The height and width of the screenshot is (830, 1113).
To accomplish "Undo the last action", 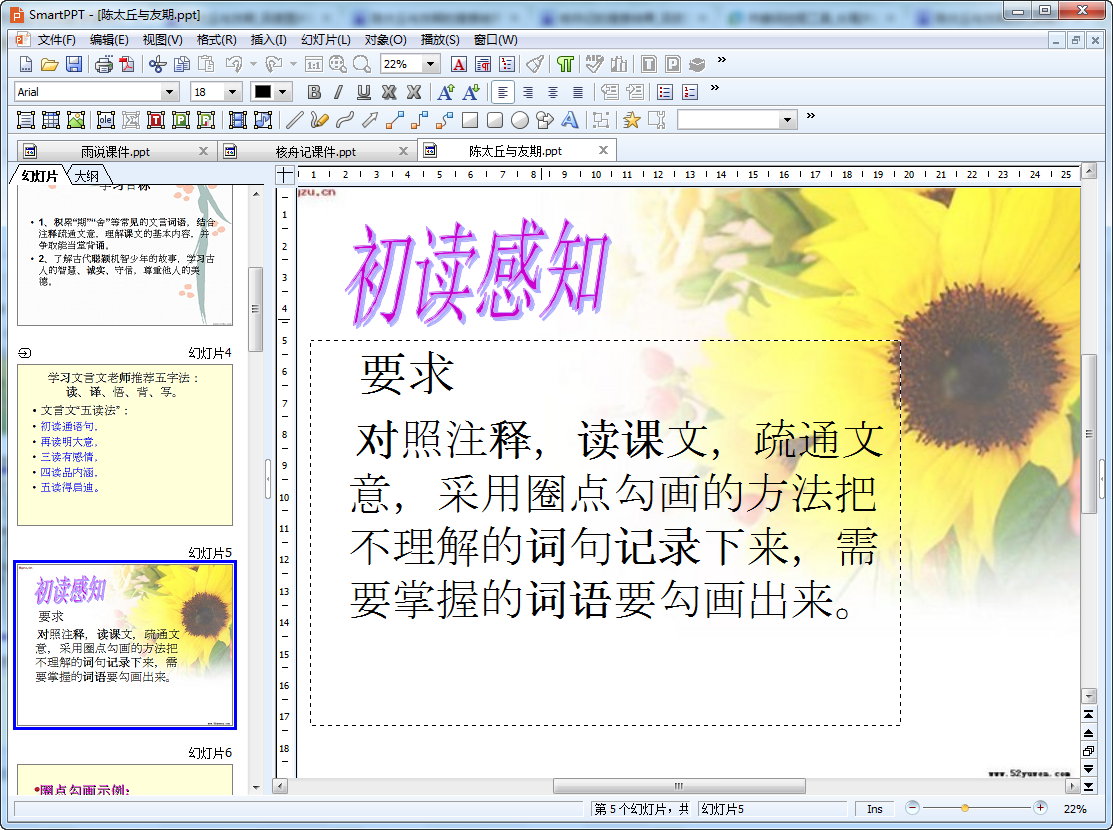I will click(234, 65).
